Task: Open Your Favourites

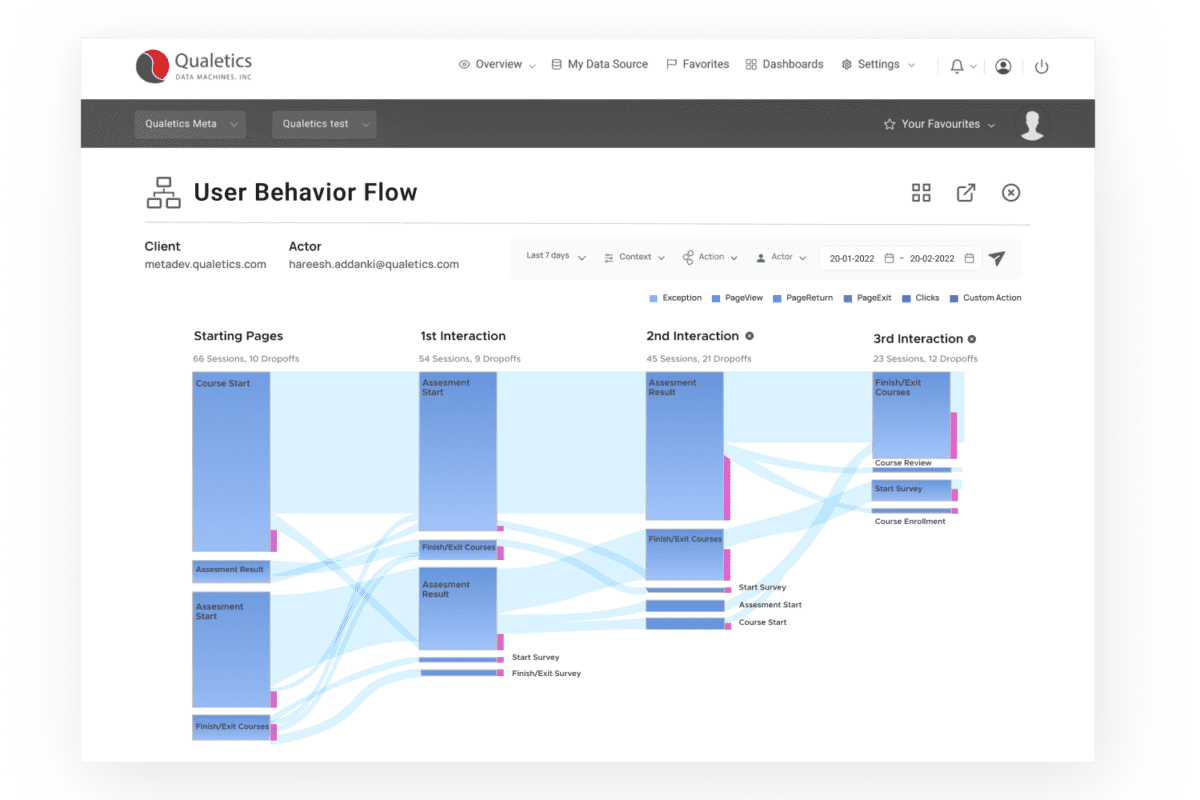Action: coord(938,123)
